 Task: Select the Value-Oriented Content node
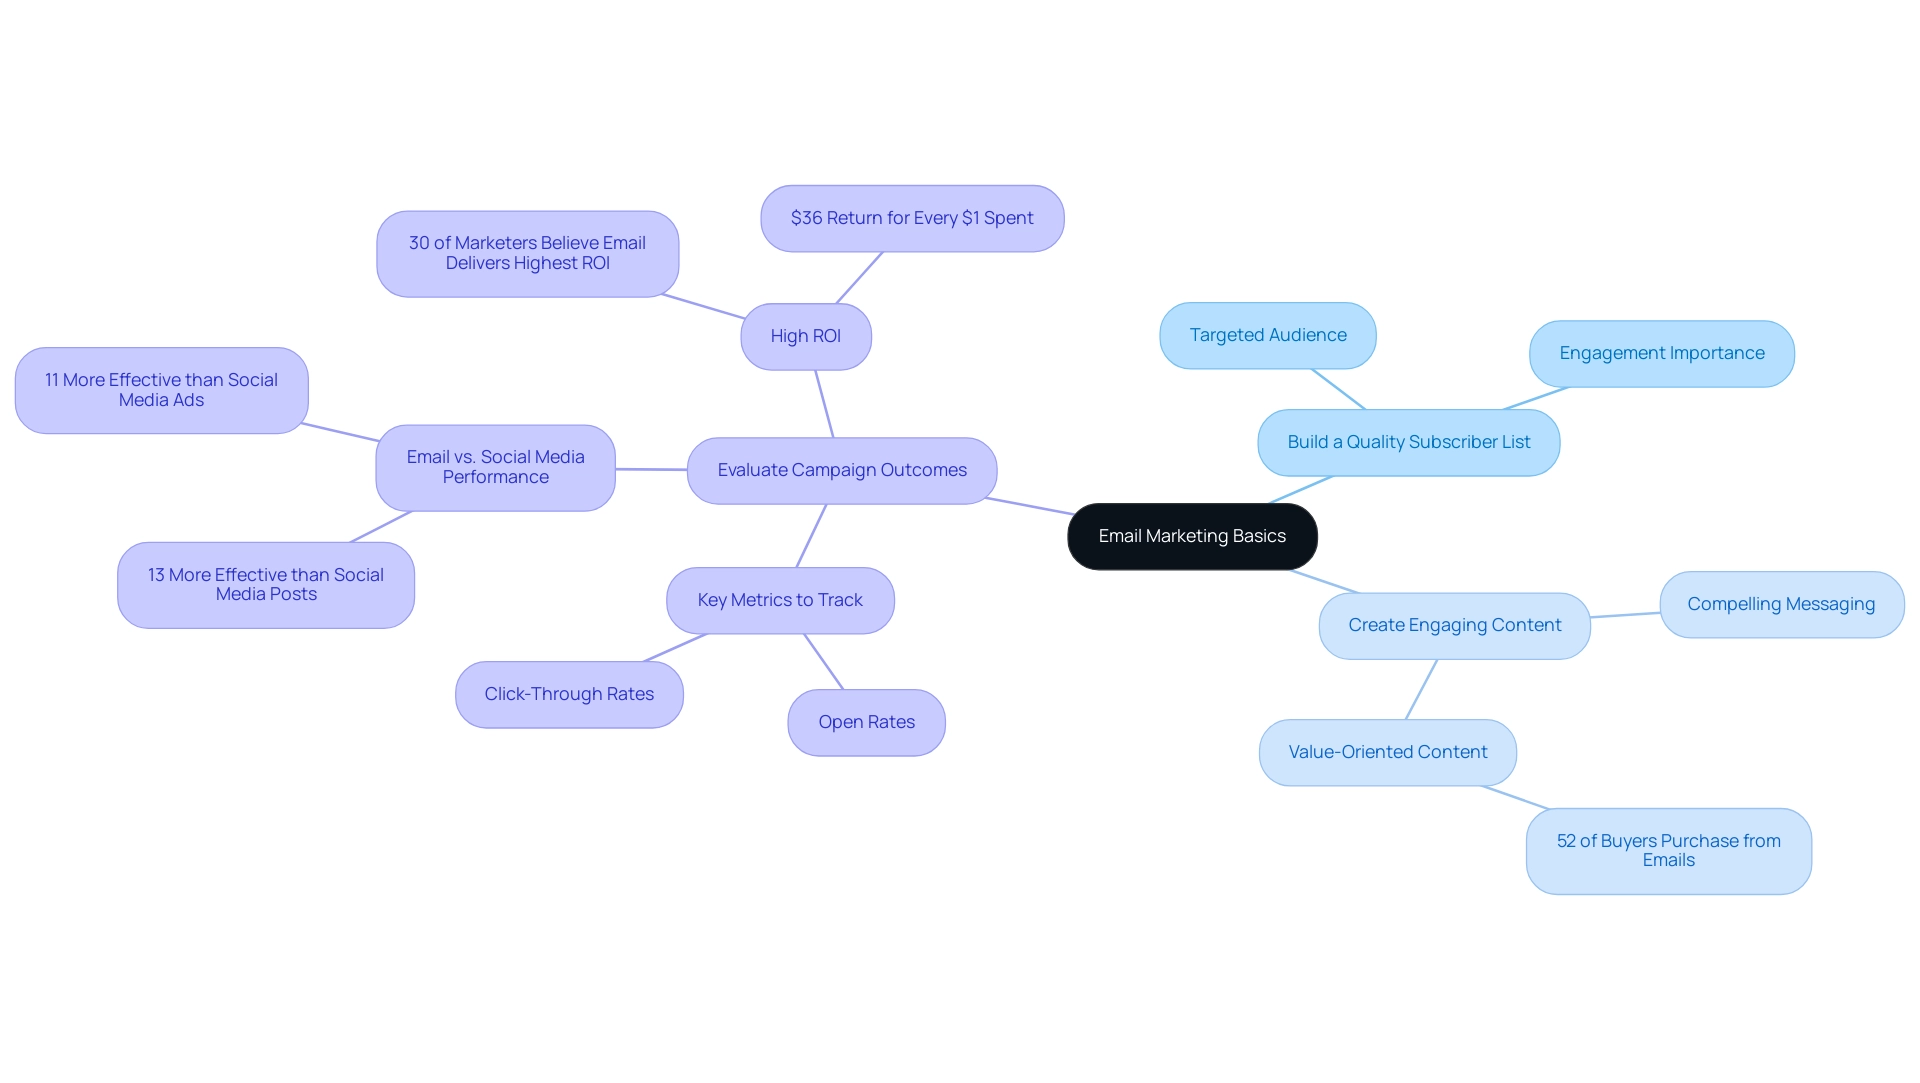pos(1387,751)
